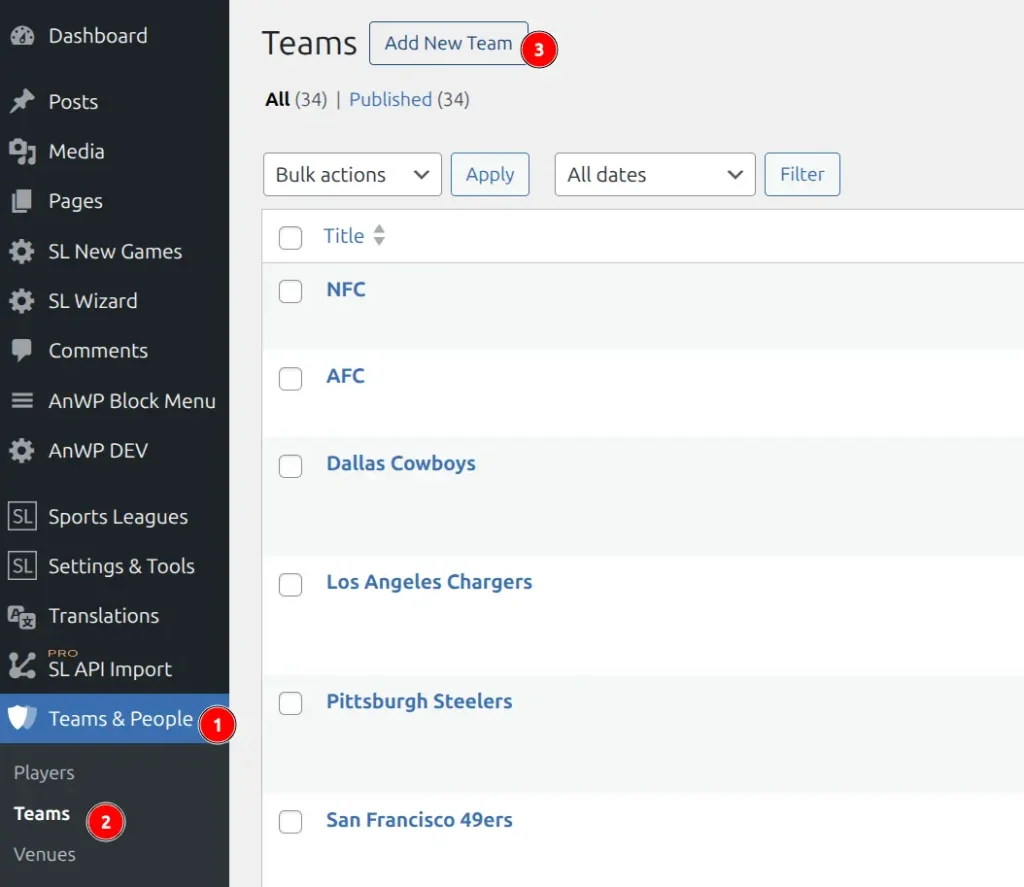Click the Media library icon
Viewport: 1024px width, 887px height.
coord(22,152)
